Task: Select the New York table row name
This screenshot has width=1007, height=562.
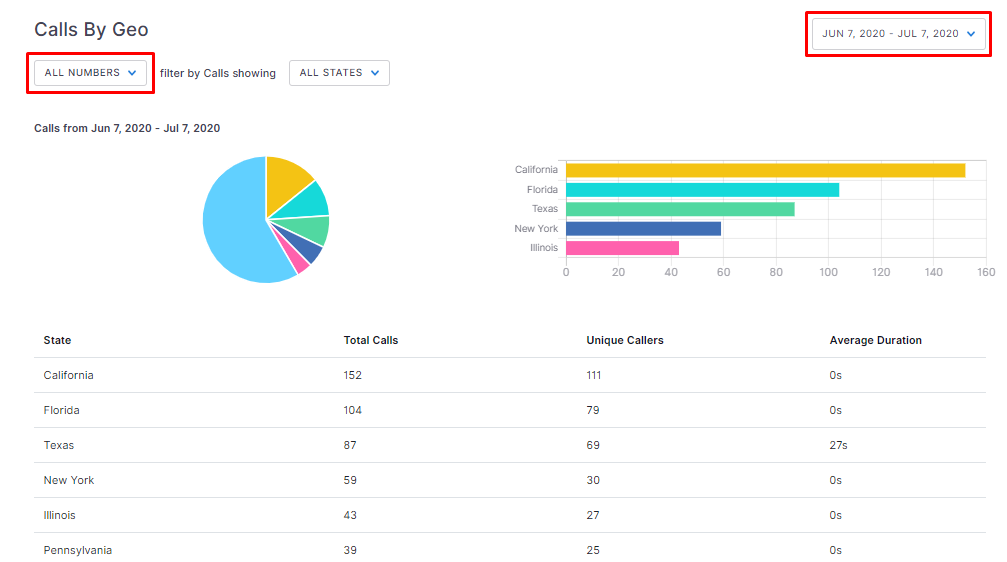Action: point(69,480)
